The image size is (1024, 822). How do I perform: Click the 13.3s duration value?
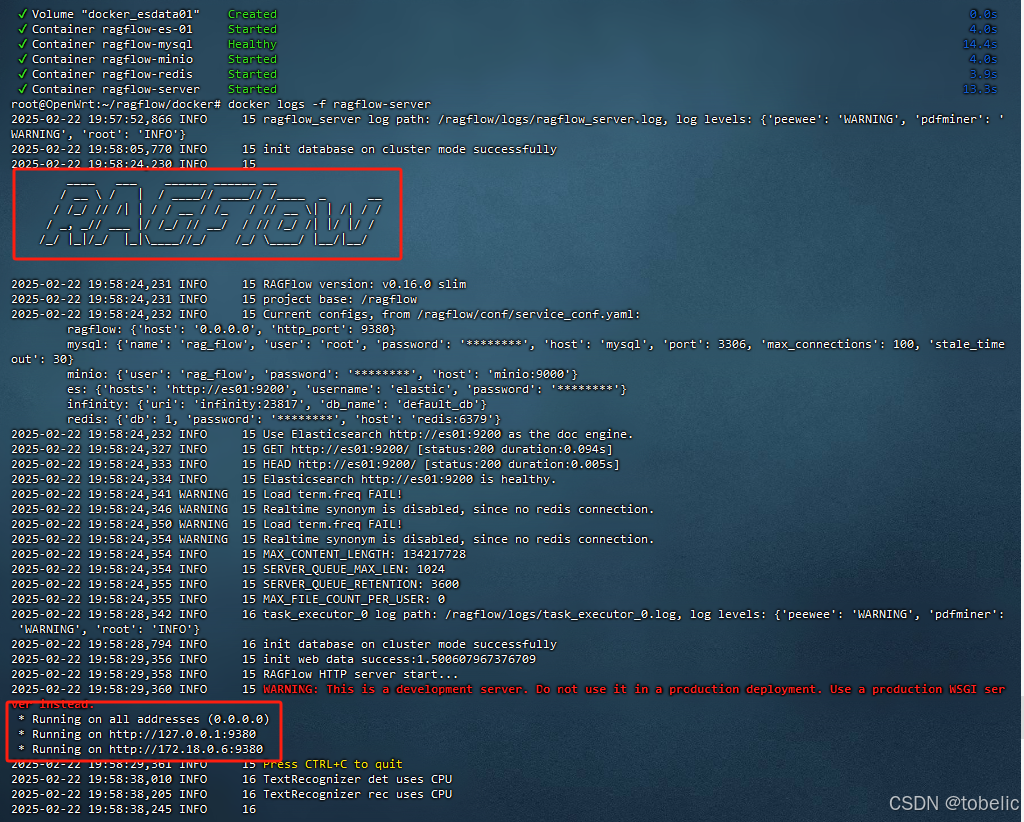[980, 89]
